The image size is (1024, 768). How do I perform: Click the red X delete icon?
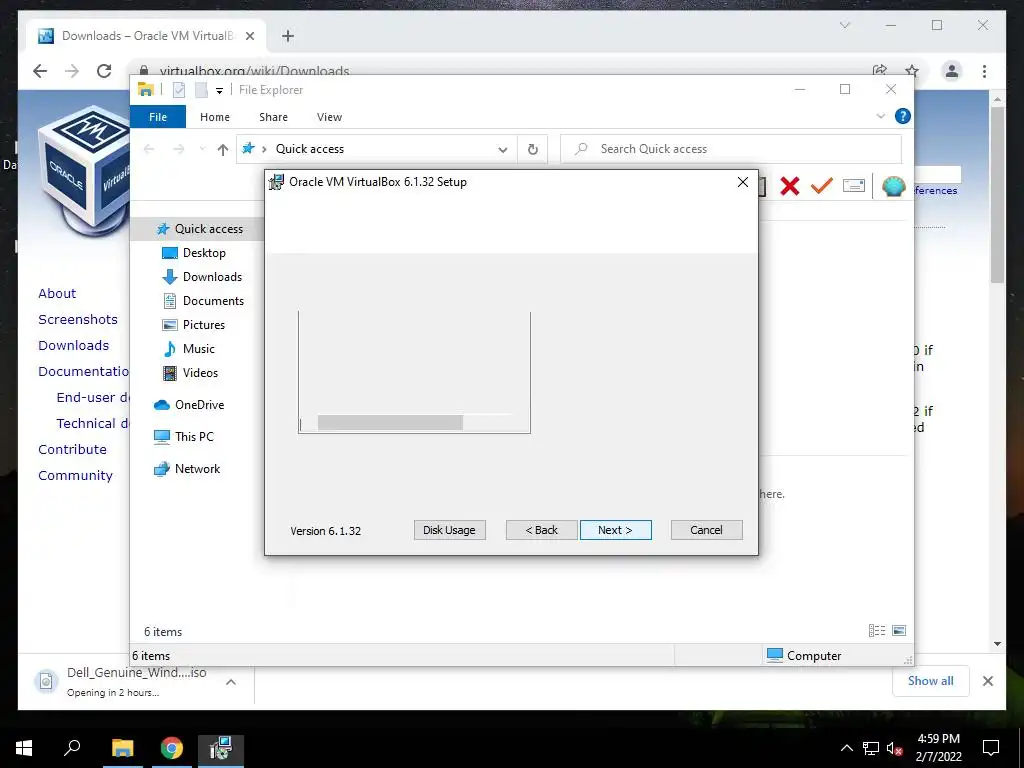(790, 186)
